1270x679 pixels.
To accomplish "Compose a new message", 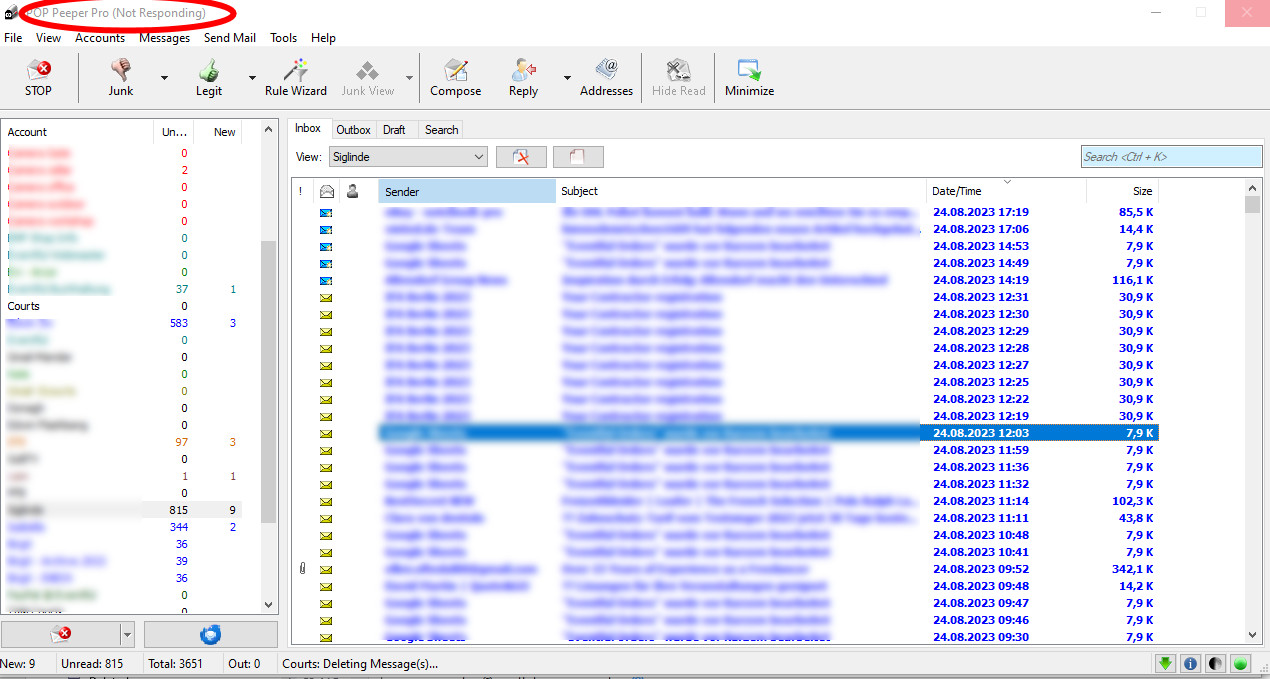I will click(456, 78).
